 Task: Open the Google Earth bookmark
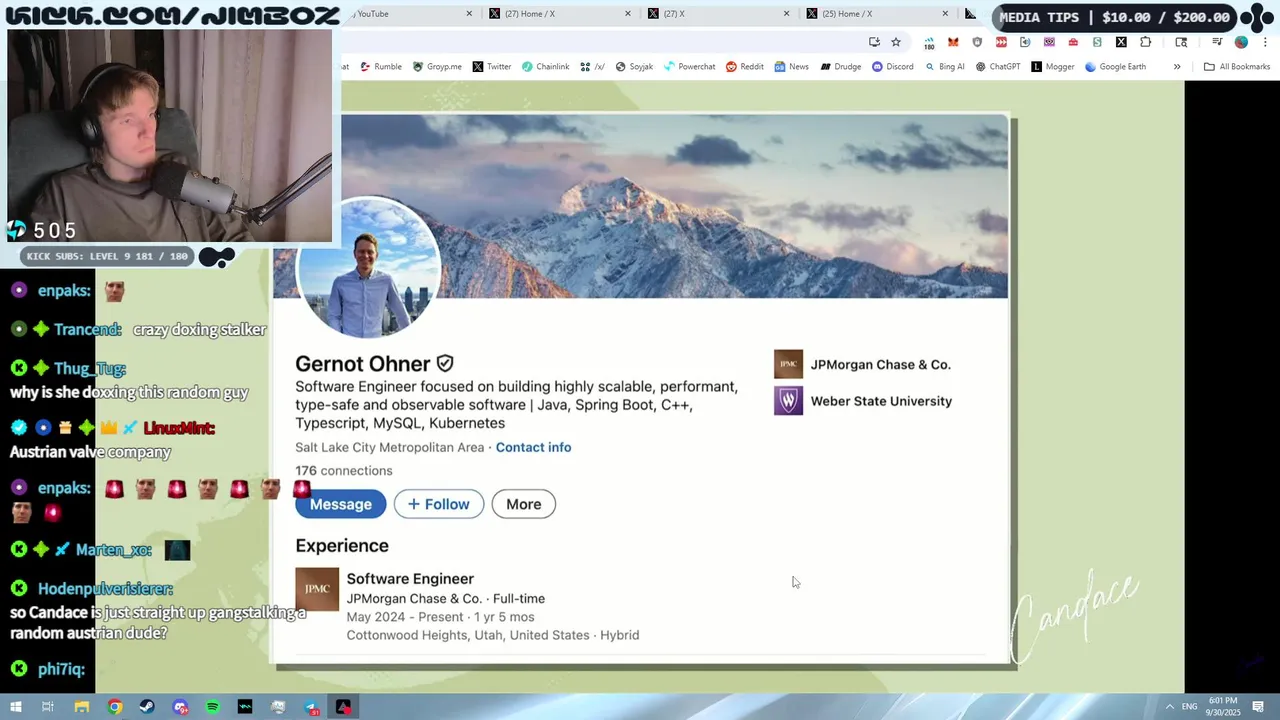(1115, 67)
